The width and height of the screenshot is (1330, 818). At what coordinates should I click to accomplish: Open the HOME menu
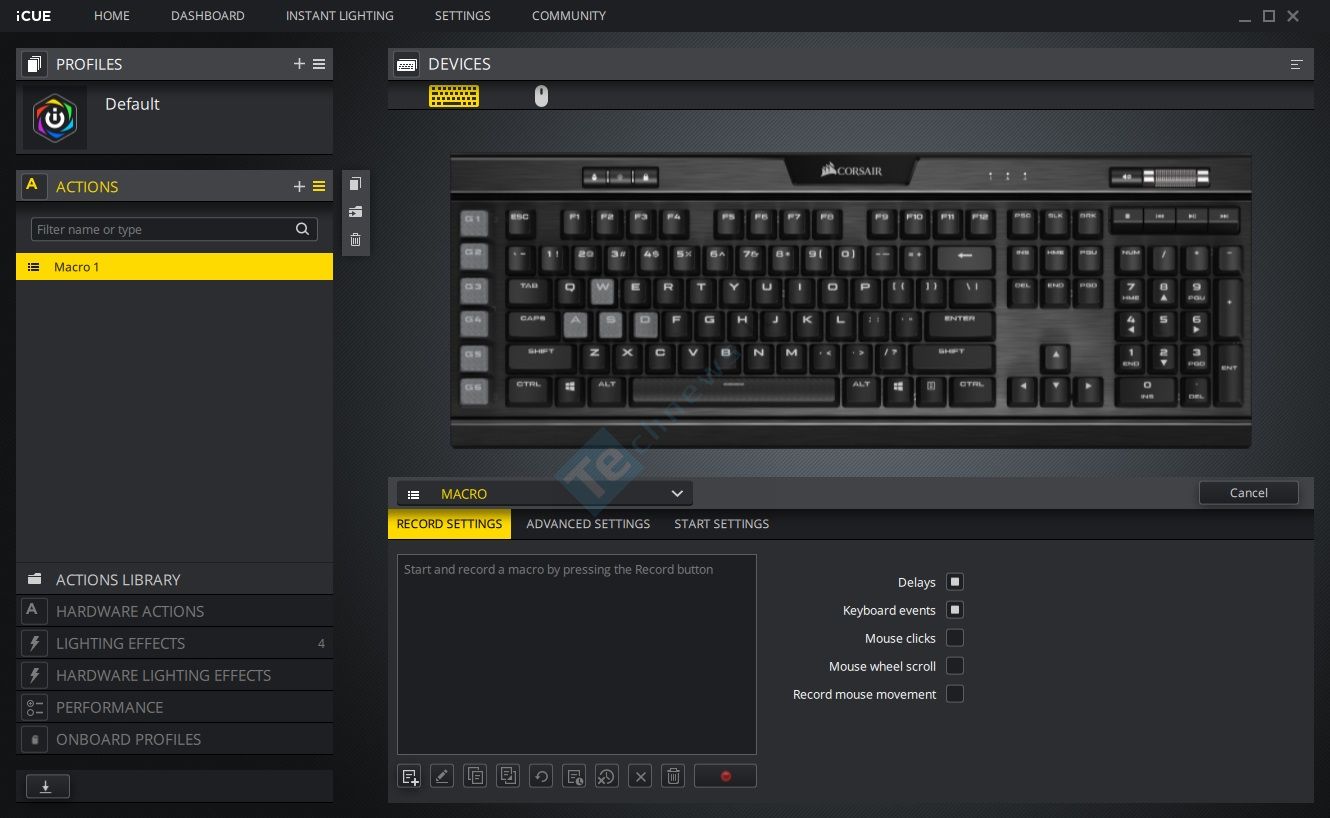(x=112, y=16)
